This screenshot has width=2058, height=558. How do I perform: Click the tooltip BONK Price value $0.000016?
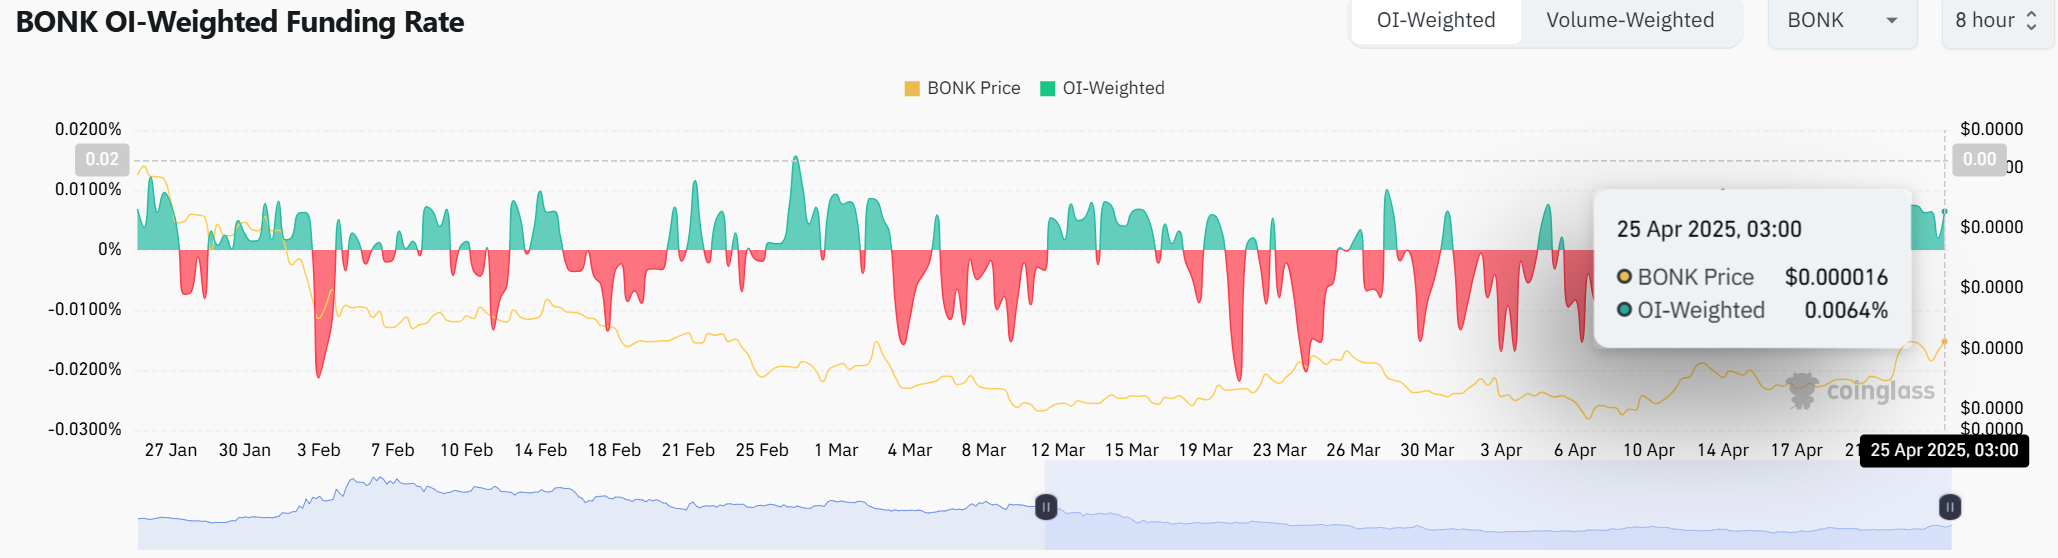(1836, 277)
